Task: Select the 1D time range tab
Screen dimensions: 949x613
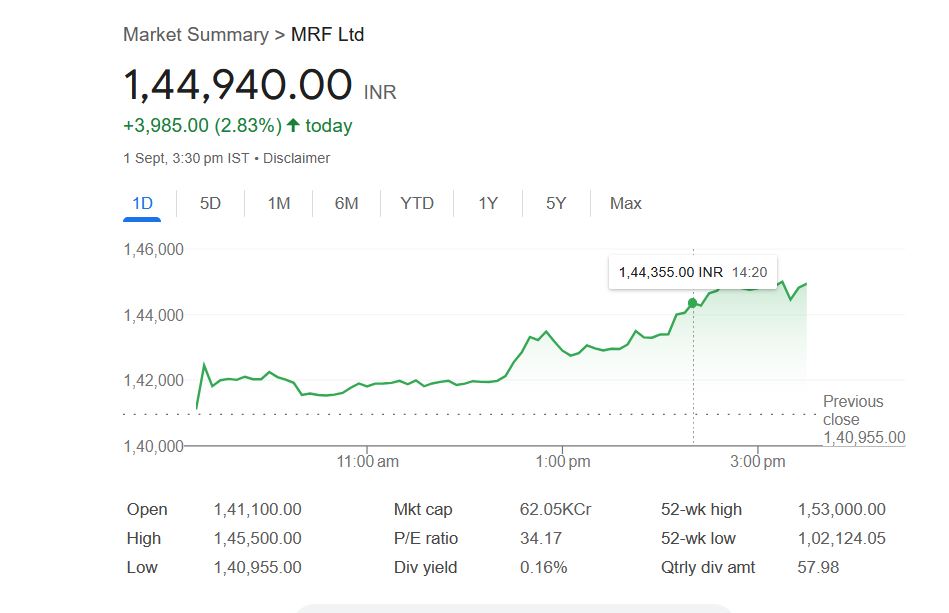Action: [x=142, y=203]
